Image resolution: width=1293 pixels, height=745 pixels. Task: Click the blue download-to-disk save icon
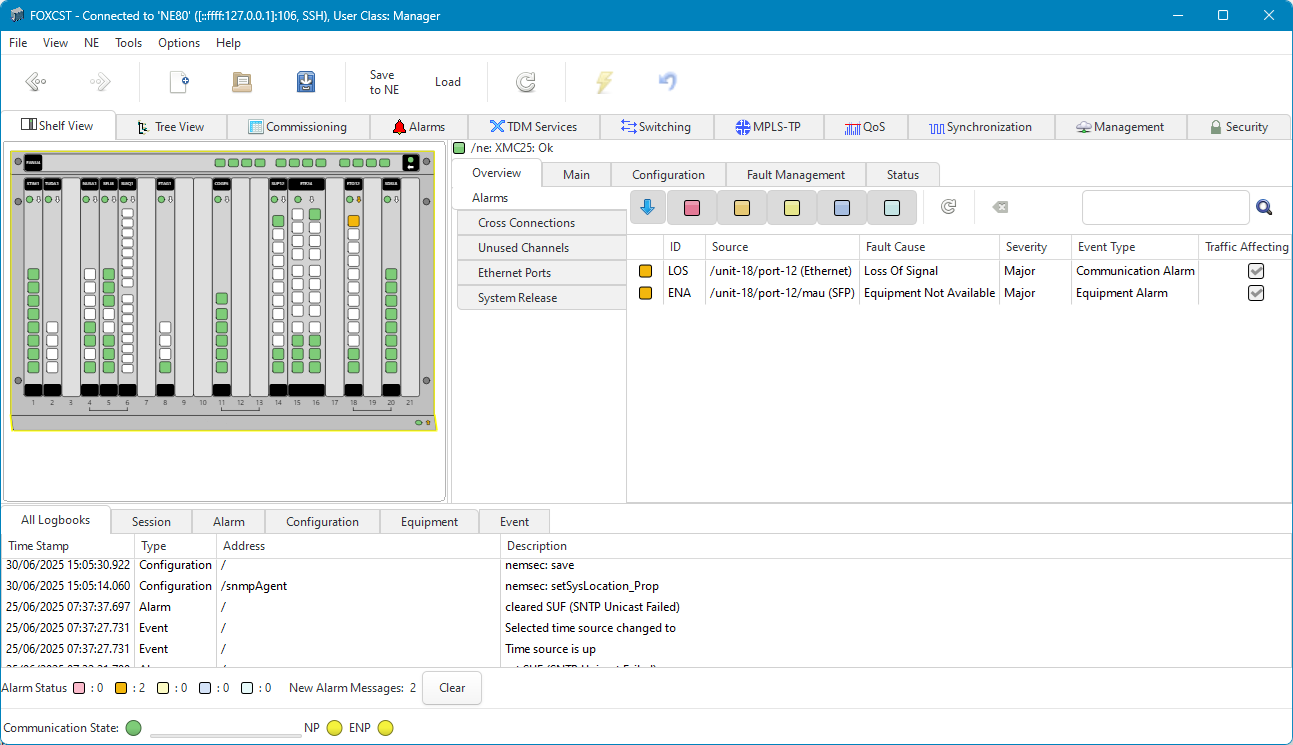[306, 82]
